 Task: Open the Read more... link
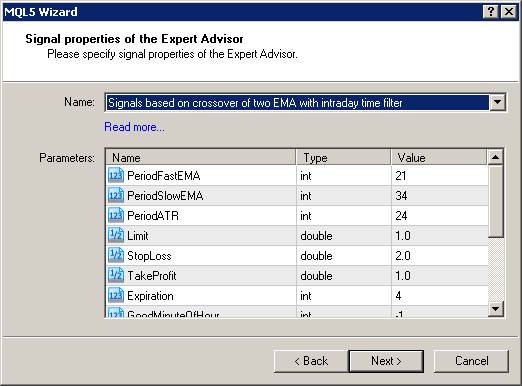point(134,127)
